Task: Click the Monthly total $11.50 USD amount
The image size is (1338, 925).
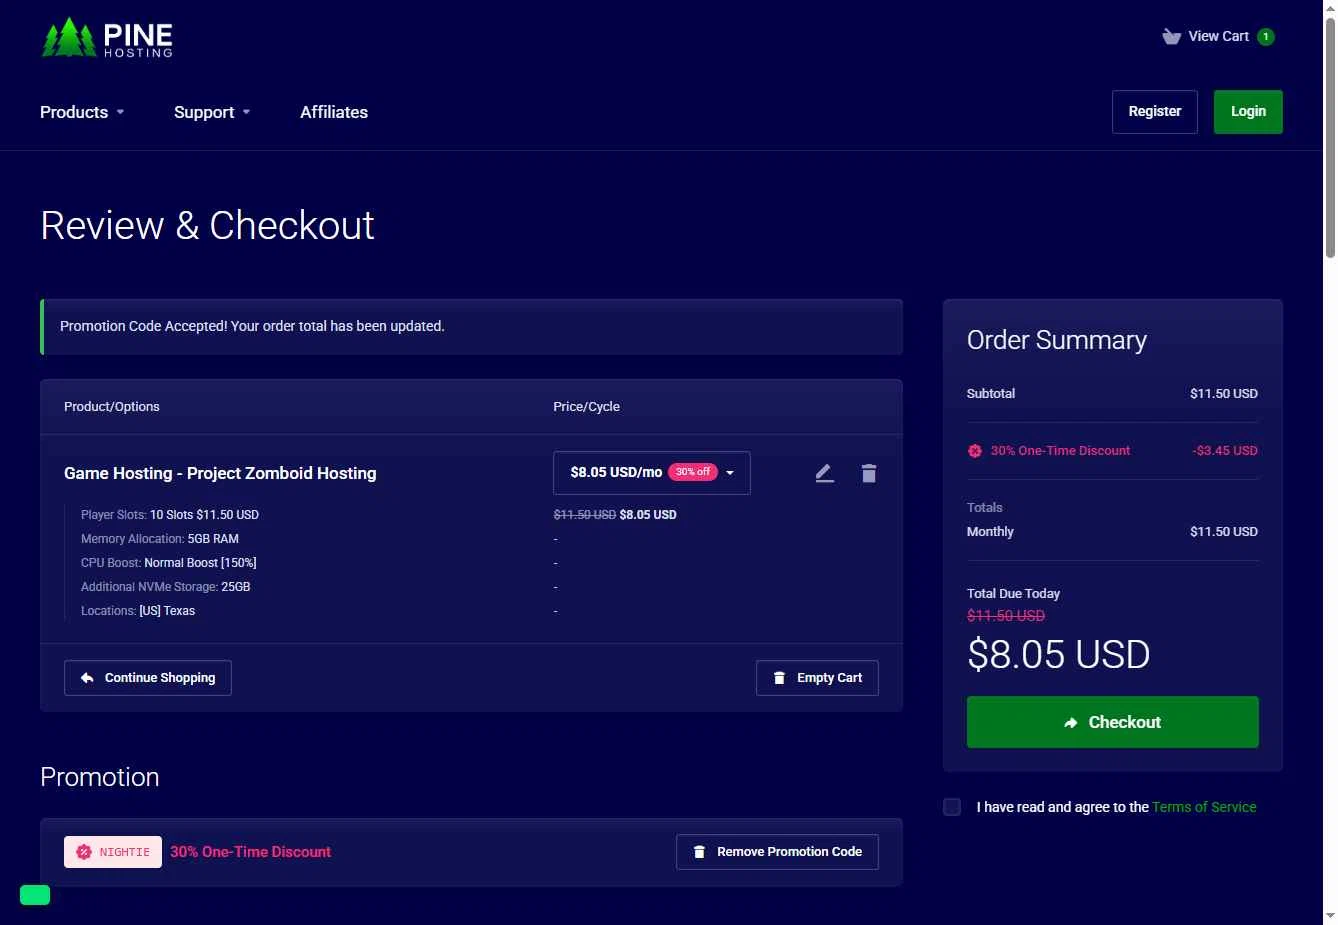Action: coord(1224,532)
